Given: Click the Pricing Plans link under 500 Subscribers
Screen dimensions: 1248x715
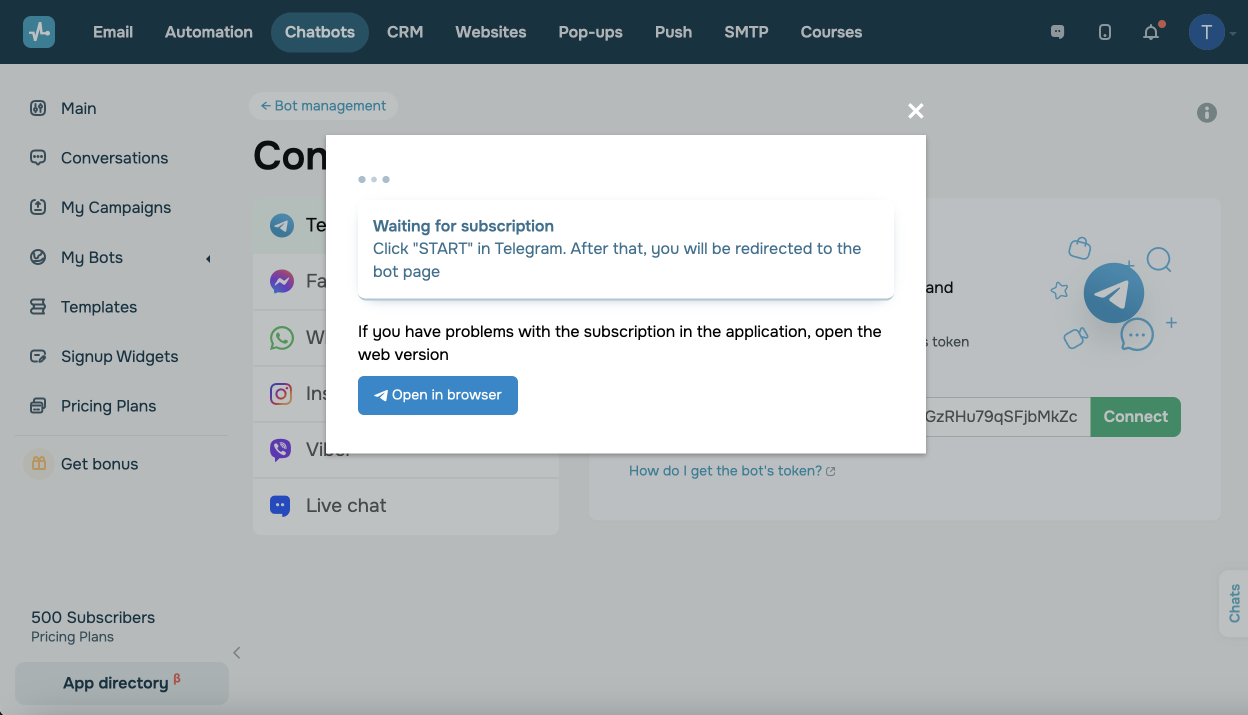Looking at the screenshot, I should coord(72,637).
